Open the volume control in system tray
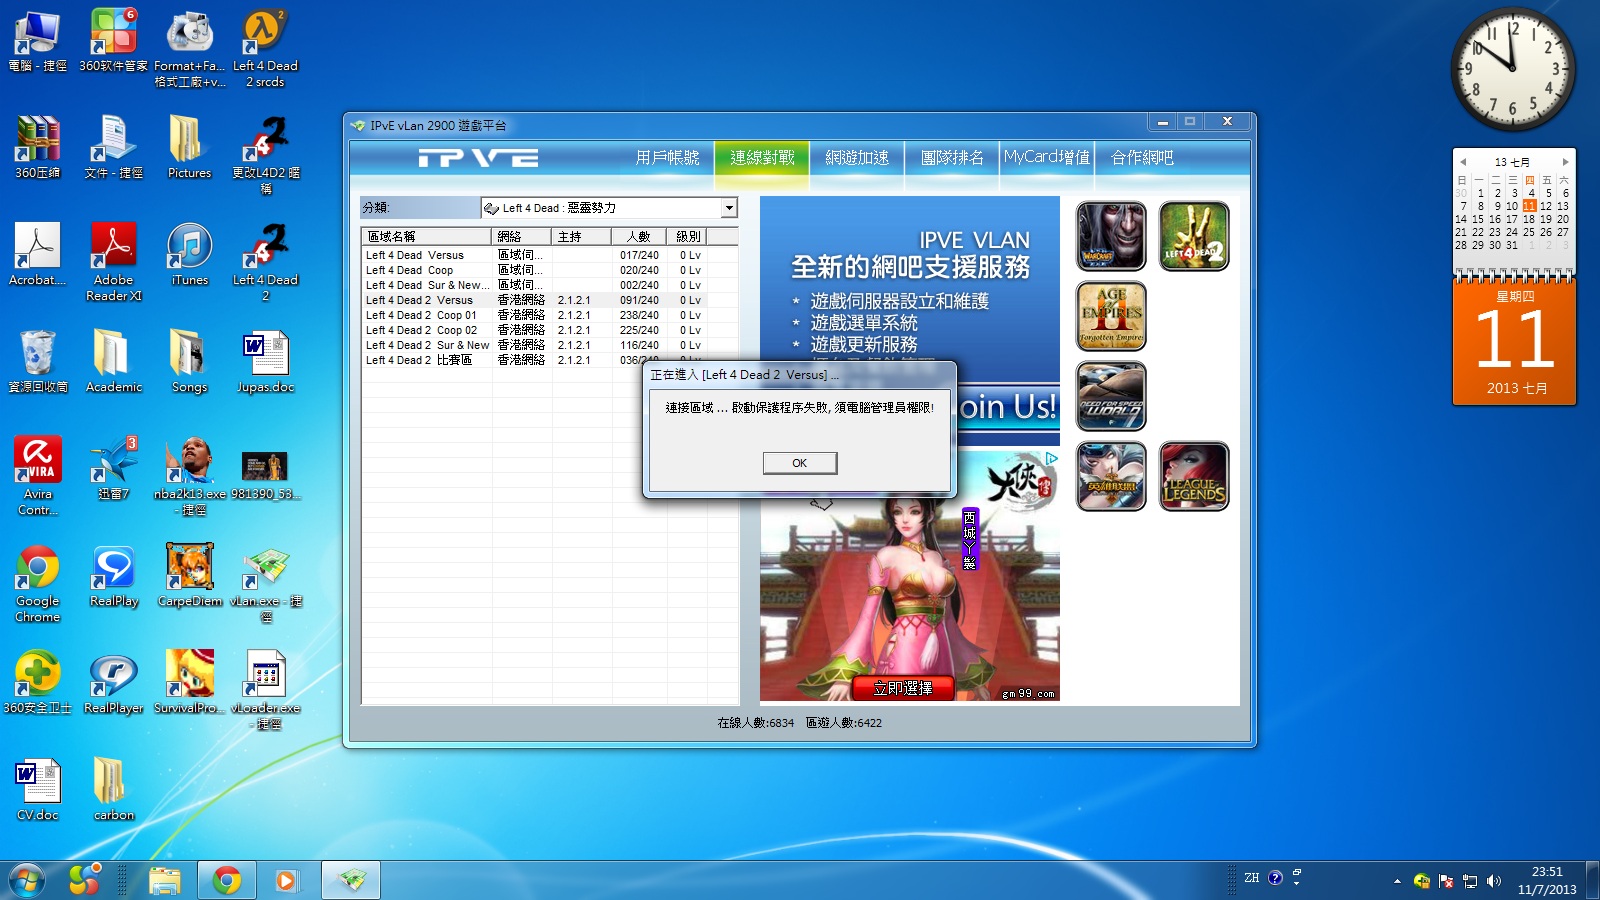 1494,881
